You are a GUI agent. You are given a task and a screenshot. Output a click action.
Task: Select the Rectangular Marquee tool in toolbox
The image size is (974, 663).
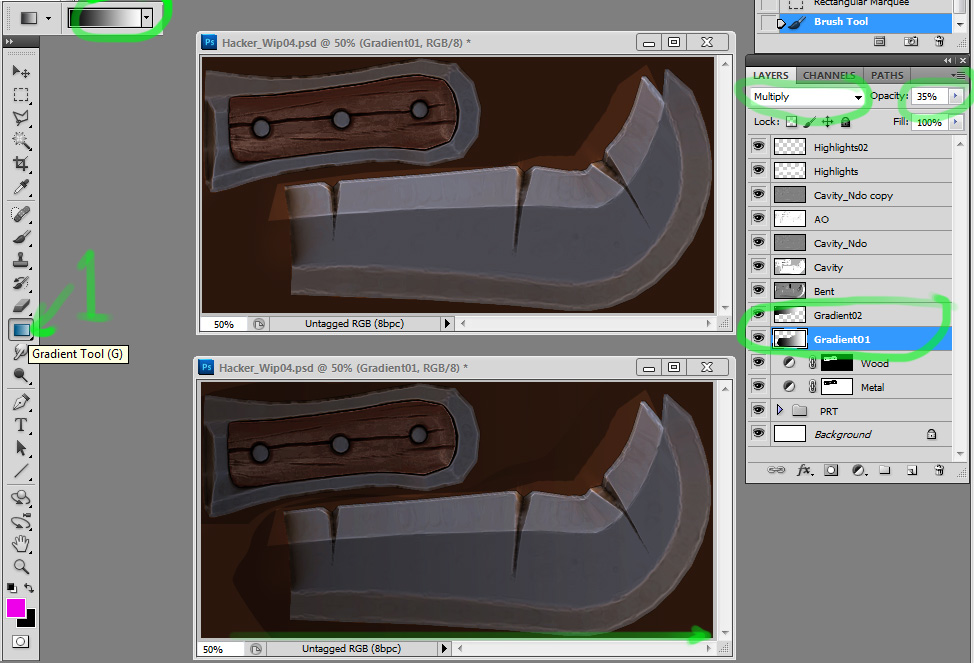click(x=21, y=94)
